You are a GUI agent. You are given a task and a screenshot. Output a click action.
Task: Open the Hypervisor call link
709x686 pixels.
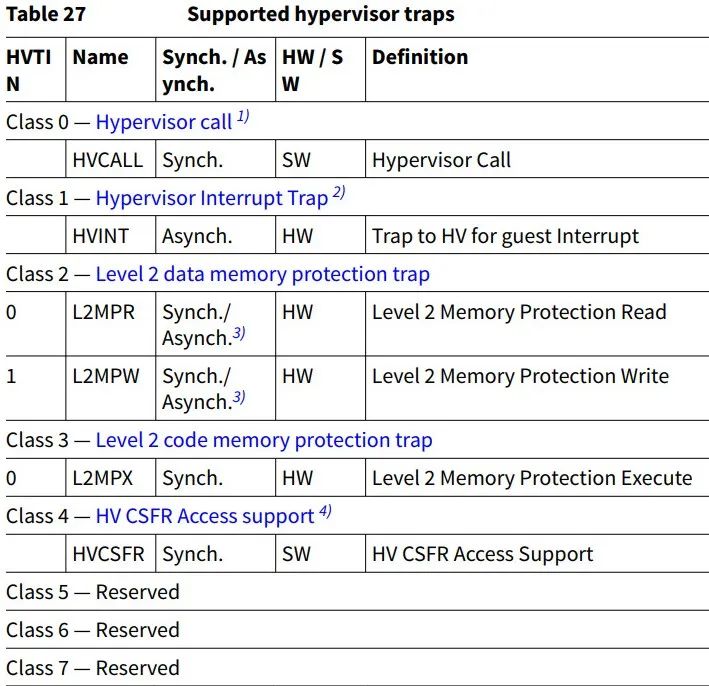[164, 122]
